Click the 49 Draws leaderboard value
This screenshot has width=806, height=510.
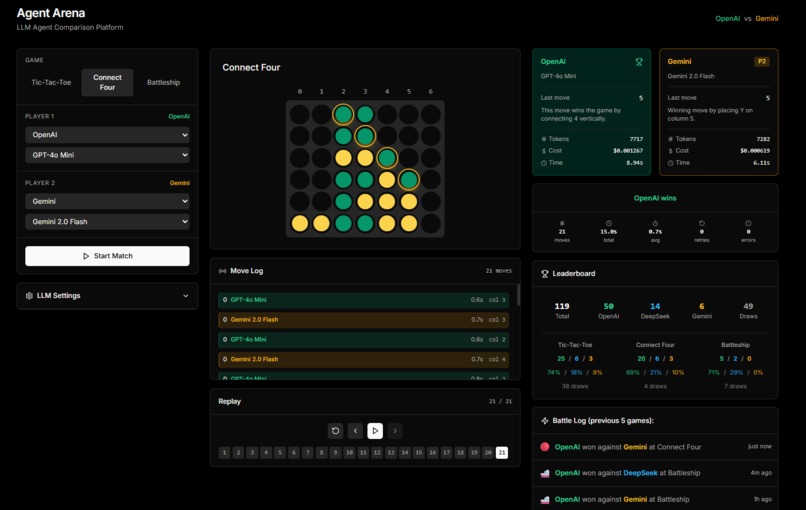[748, 306]
